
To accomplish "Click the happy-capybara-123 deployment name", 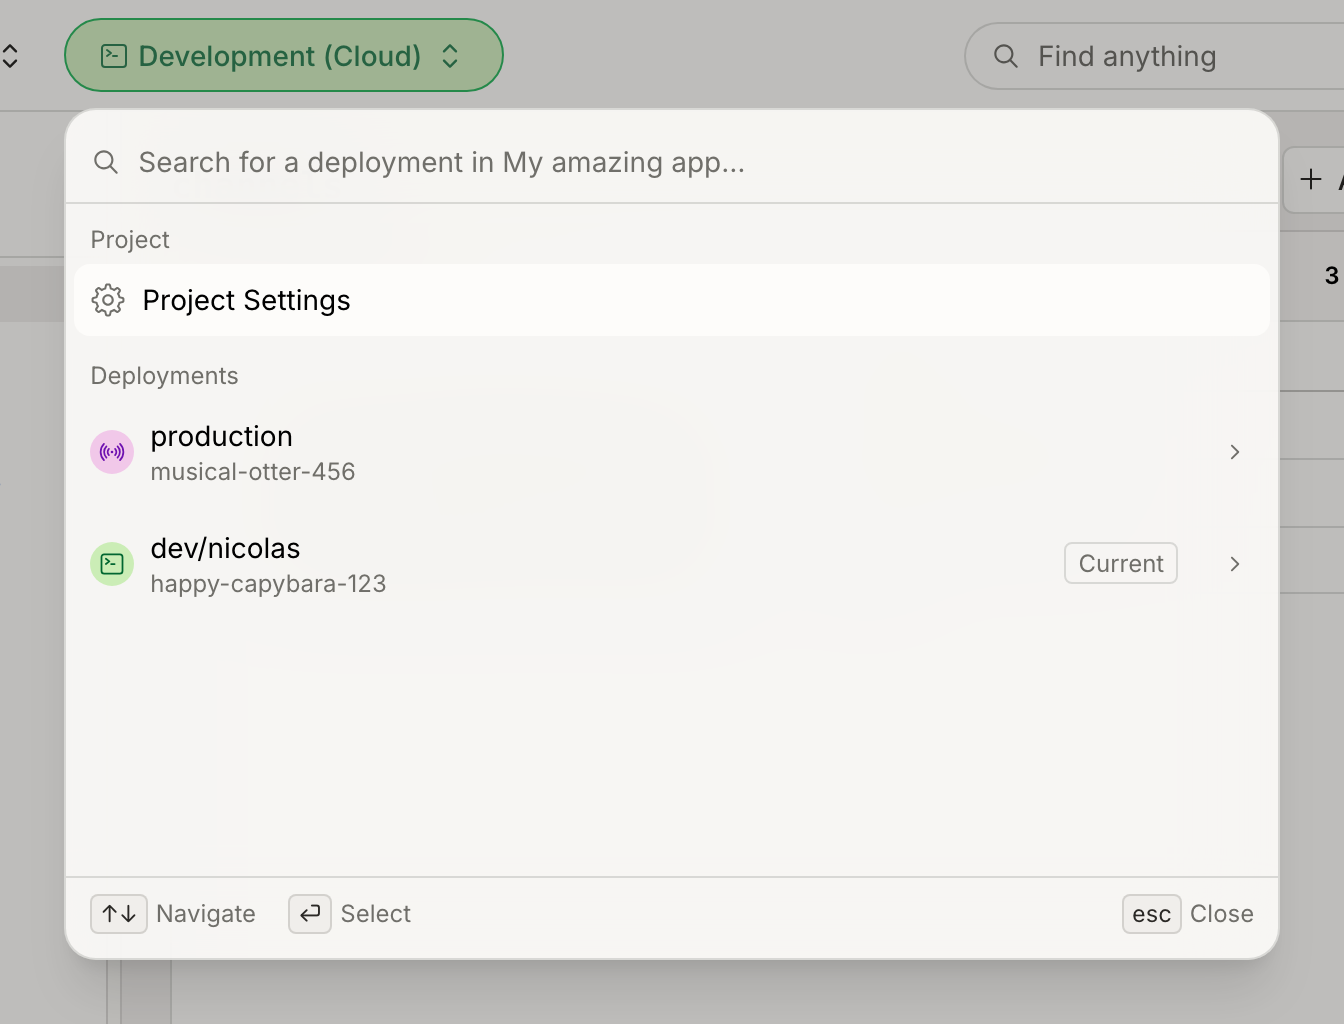I will (x=268, y=584).
